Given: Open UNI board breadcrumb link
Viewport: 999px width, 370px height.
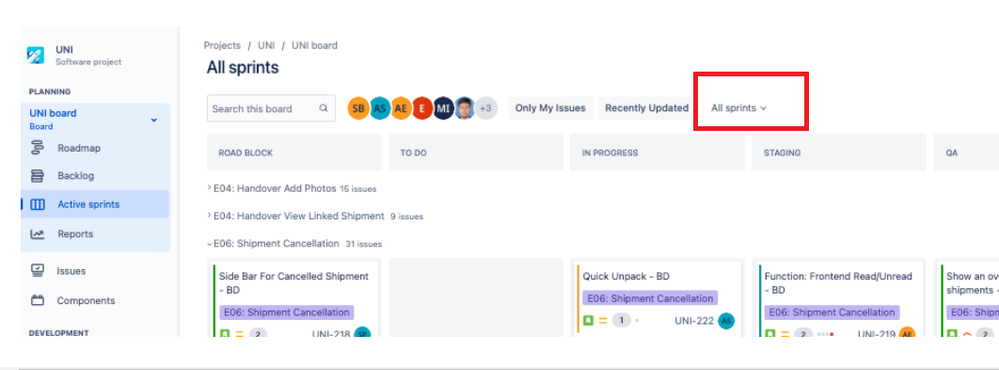Looking at the screenshot, I should pos(315,46).
